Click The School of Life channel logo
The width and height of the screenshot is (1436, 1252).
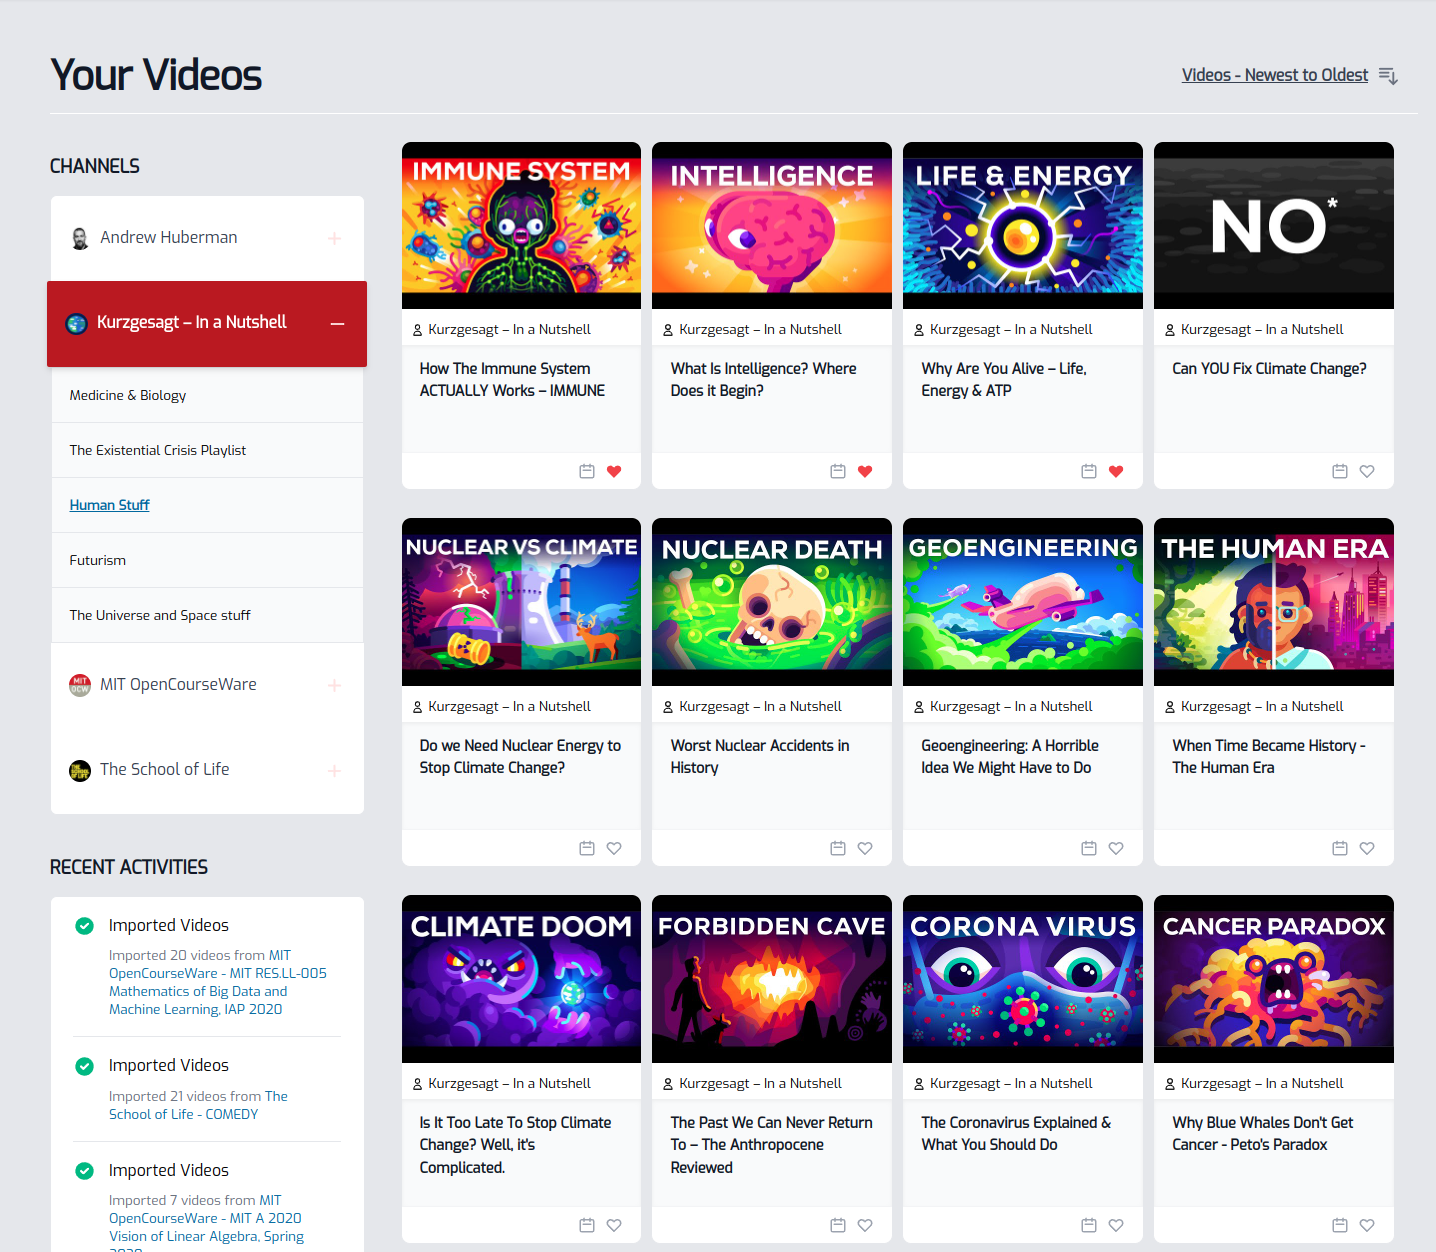(x=80, y=770)
